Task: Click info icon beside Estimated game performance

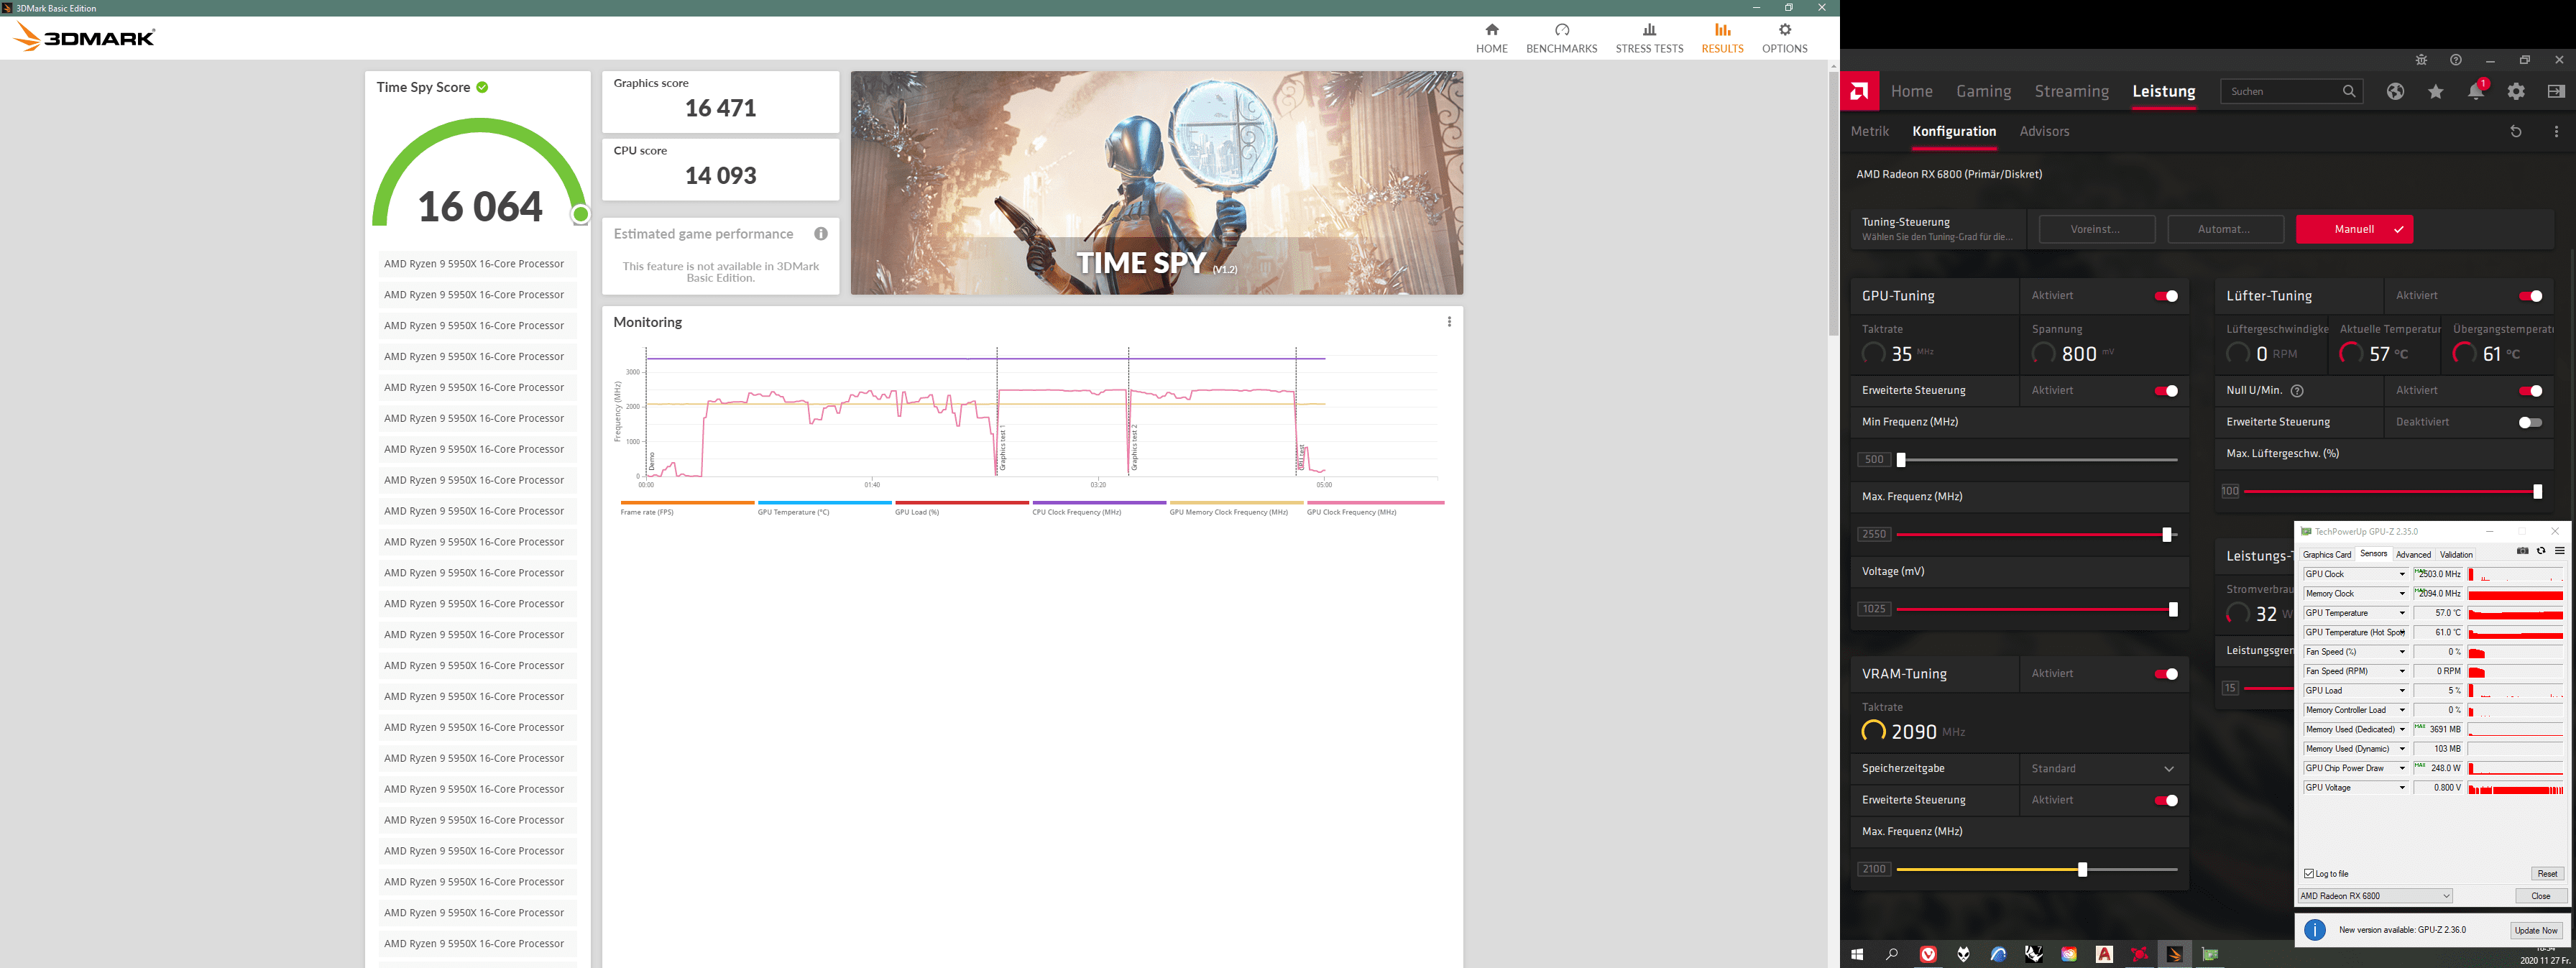Action: pyautogui.click(x=821, y=234)
